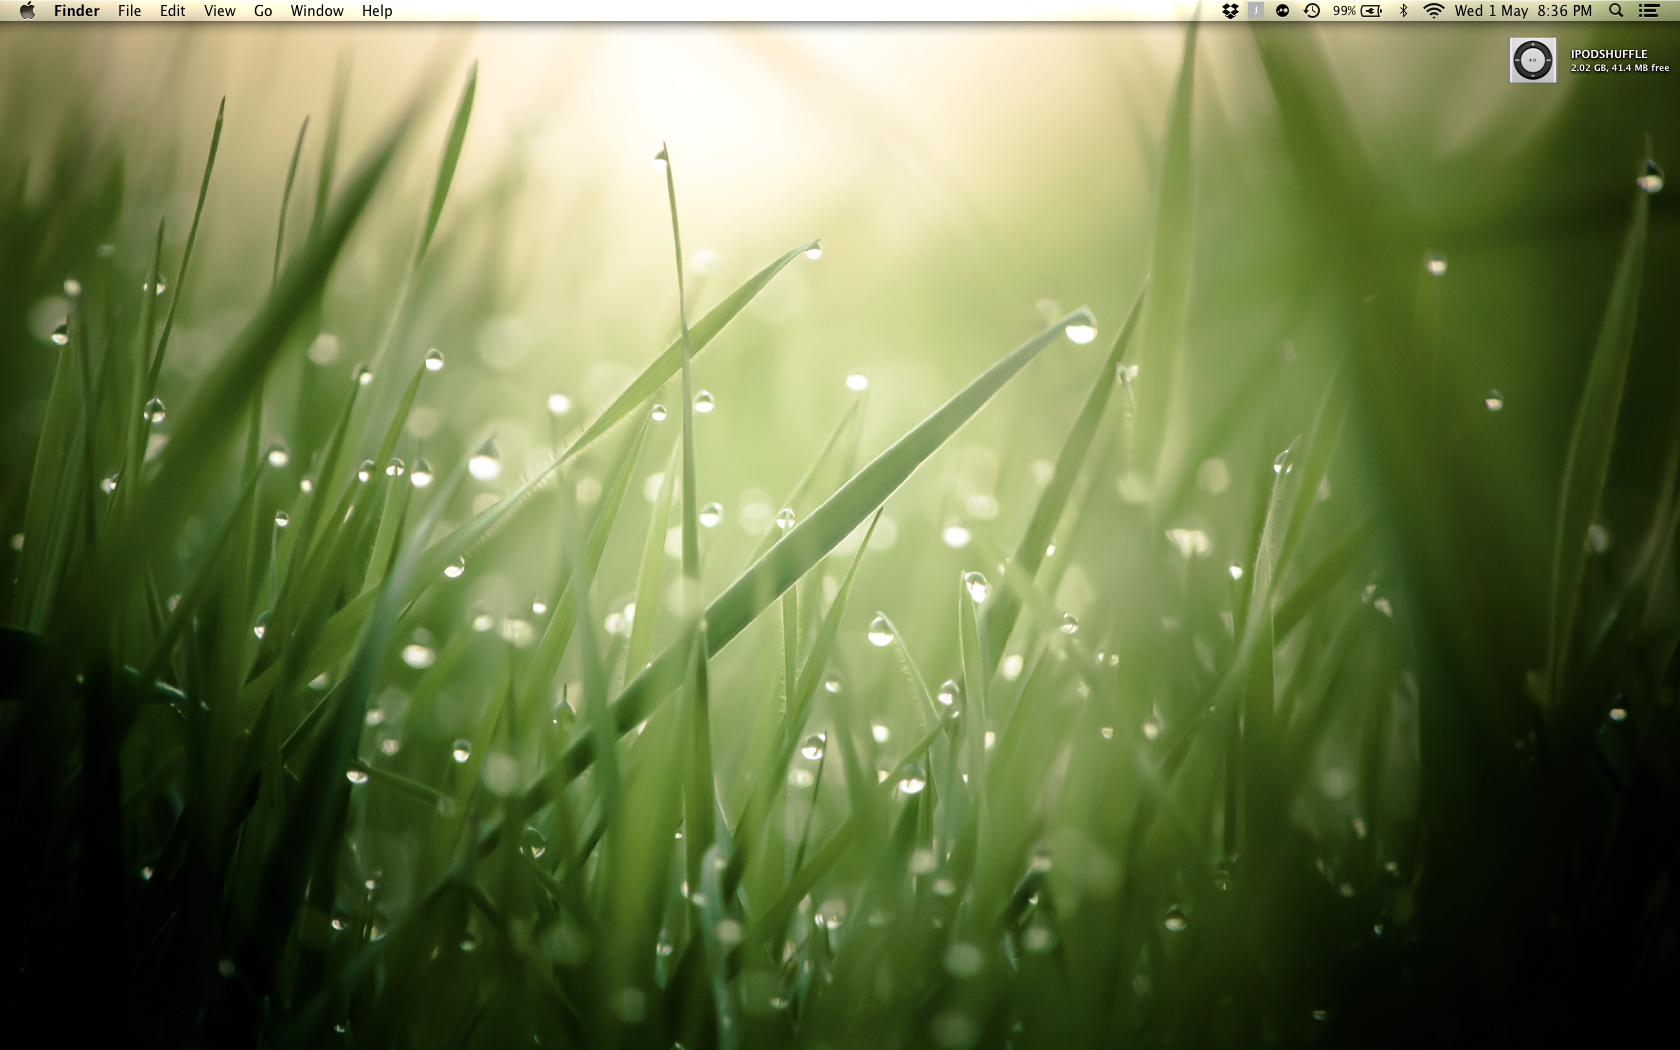Open the Go menu
This screenshot has width=1680, height=1050.
pyautogui.click(x=263, y=11)
